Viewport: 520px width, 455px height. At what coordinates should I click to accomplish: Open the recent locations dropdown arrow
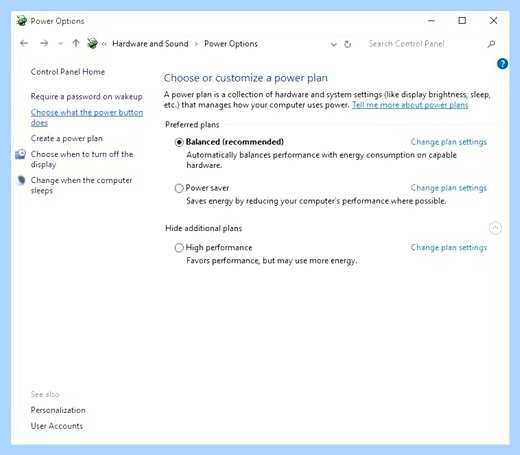tap(60, 44)
